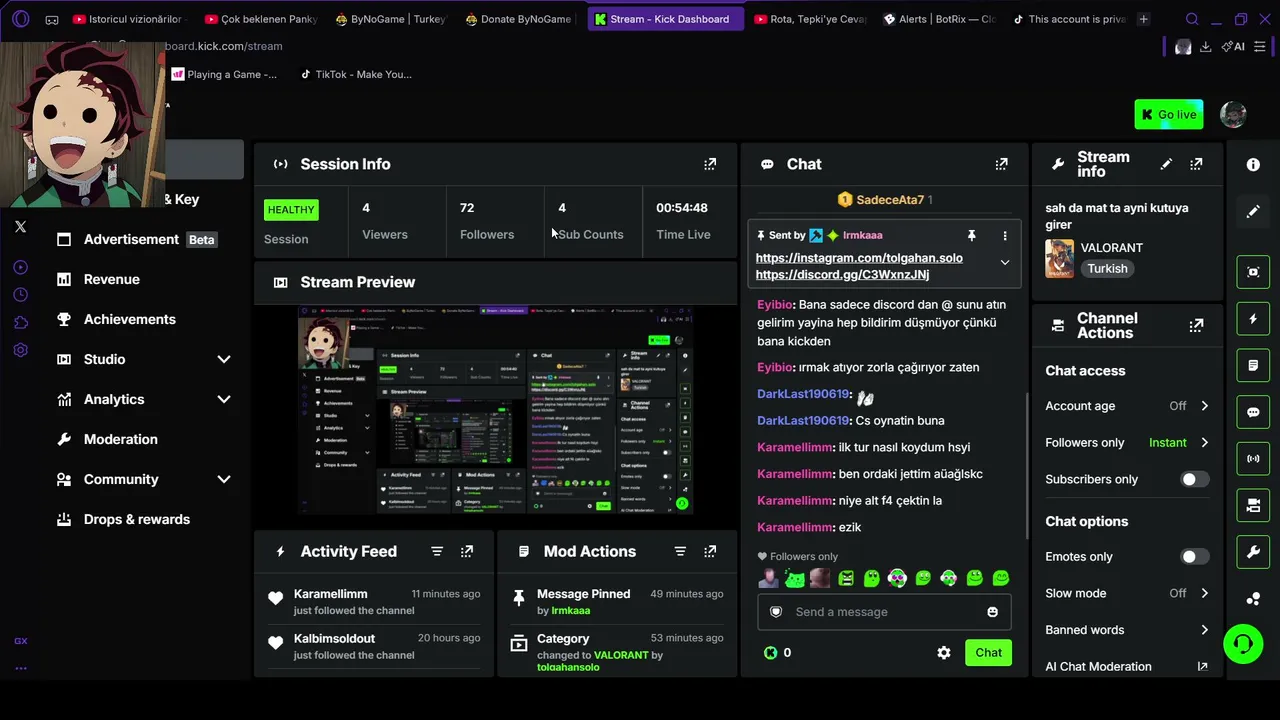
Task: Open AI Chat Moderation external link
Action: coord(1202,667)
